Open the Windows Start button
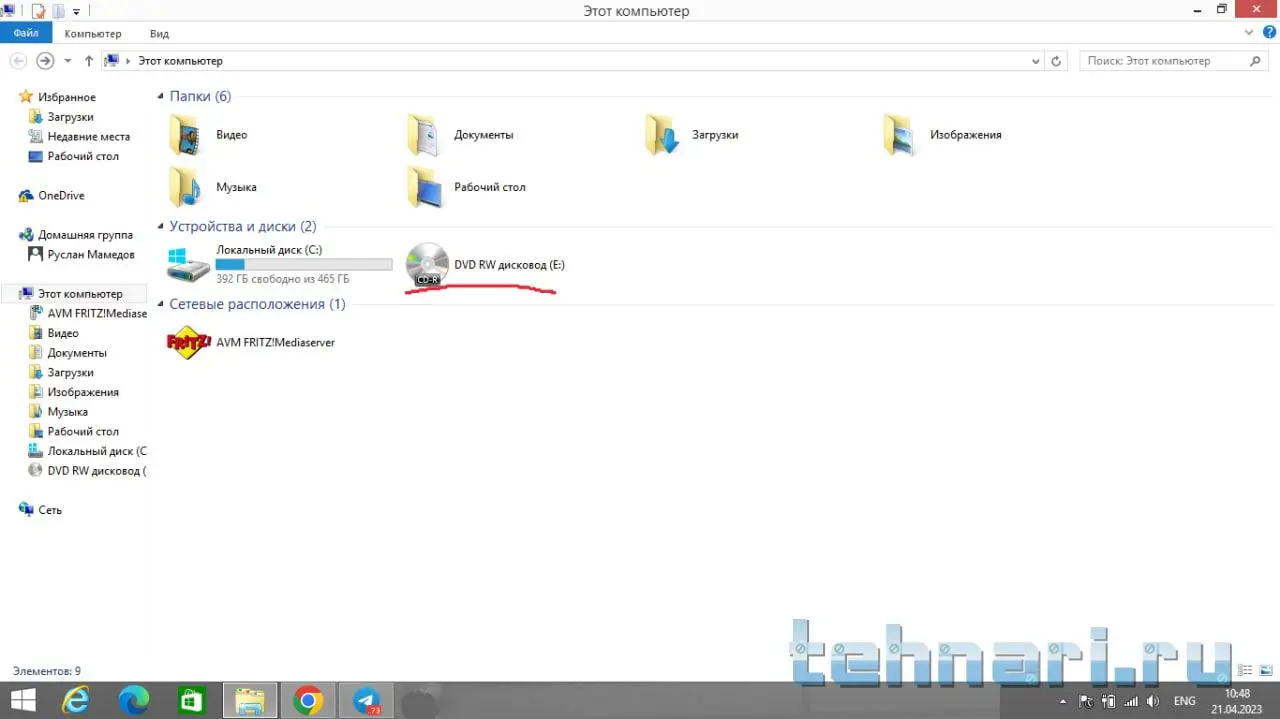1280x719 pixels. coord(22,700)
